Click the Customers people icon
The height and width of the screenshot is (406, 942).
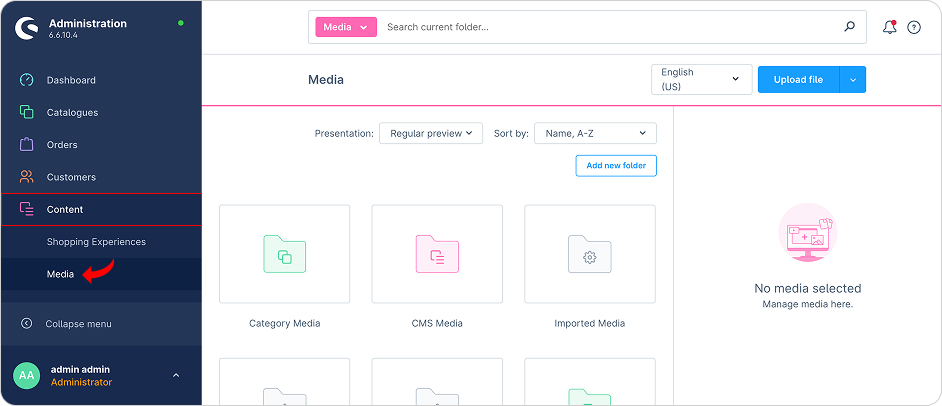(x=27, y=177)
